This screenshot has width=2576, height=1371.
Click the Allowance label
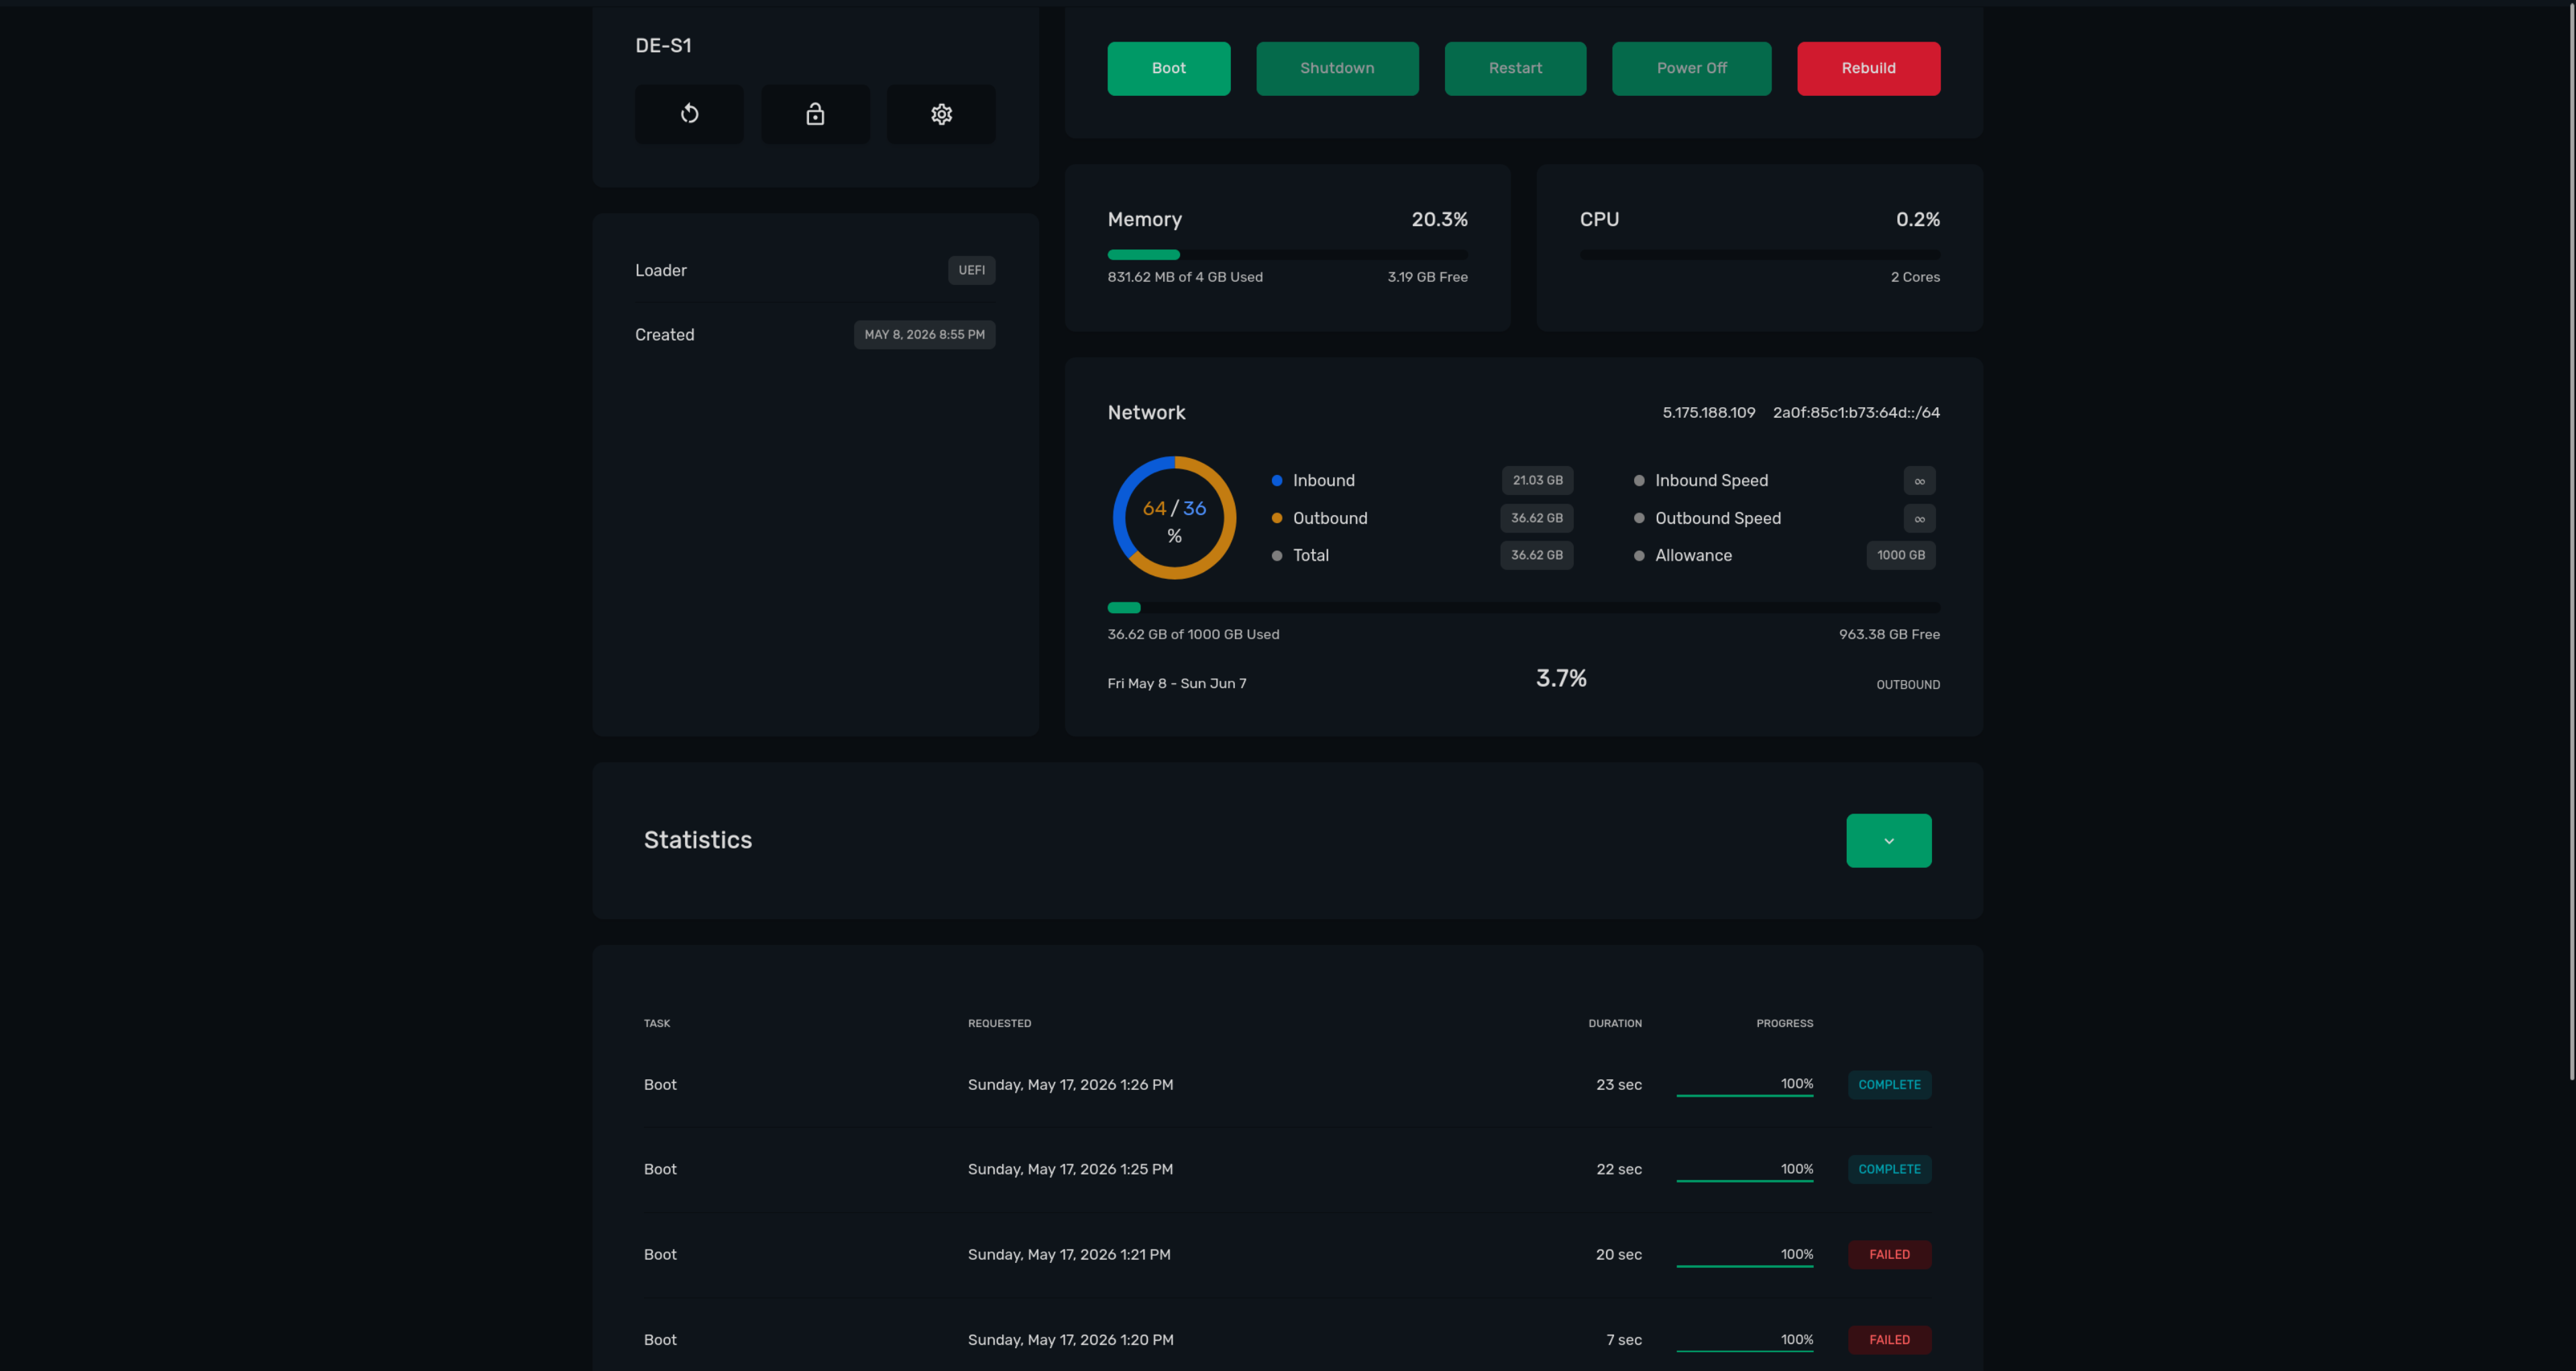(x=1693, y=555)
